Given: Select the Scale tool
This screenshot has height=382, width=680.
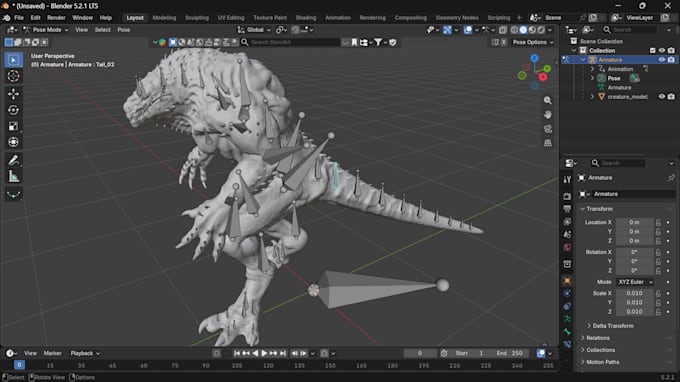Looking at the screenshot, I should pyautogui.click(x=13, y=126).
